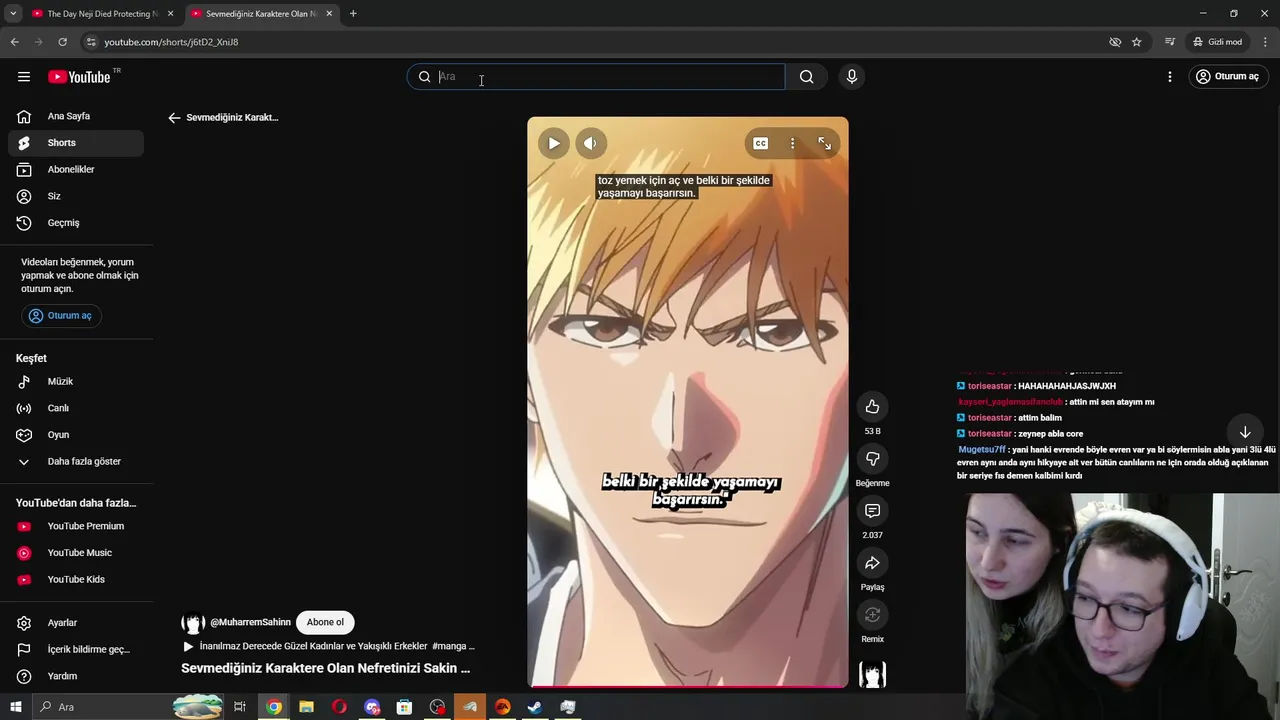
Task: Subscribe with Abone ol button
Action: click(x=325, y=622)
